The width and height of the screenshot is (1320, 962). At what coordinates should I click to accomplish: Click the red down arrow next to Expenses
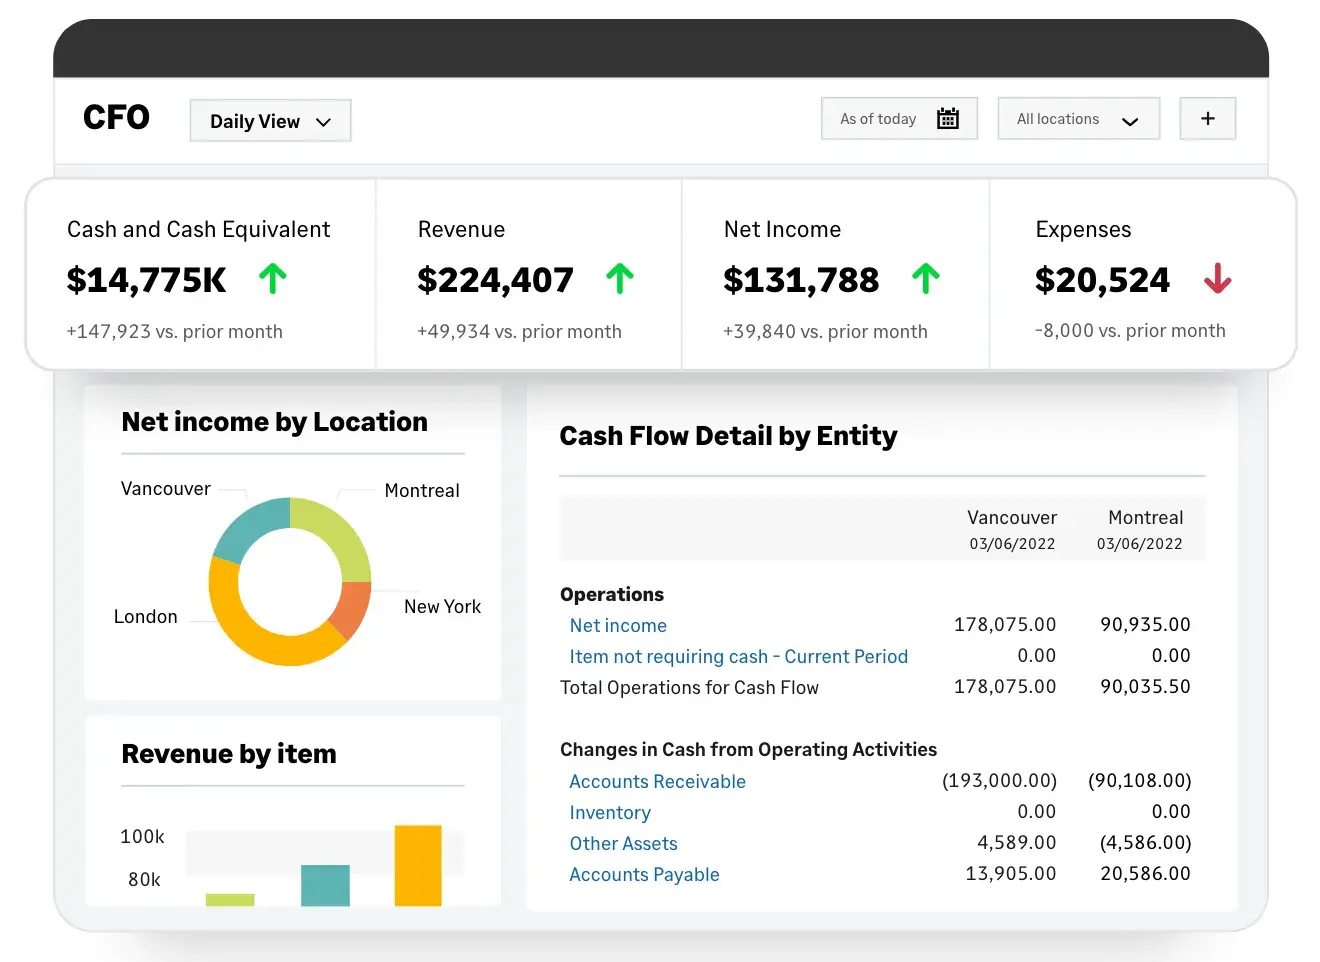pos(1217,279)
